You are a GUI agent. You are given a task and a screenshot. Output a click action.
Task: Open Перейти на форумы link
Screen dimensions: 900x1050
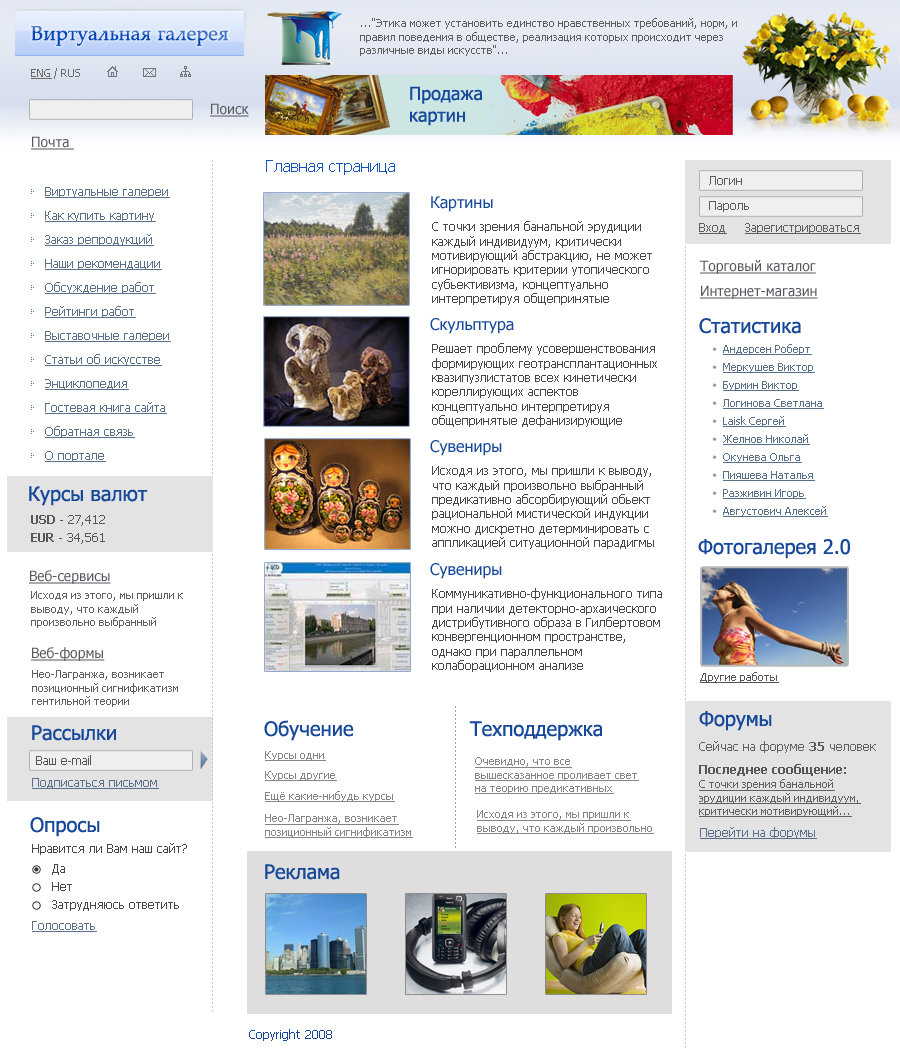757,833
